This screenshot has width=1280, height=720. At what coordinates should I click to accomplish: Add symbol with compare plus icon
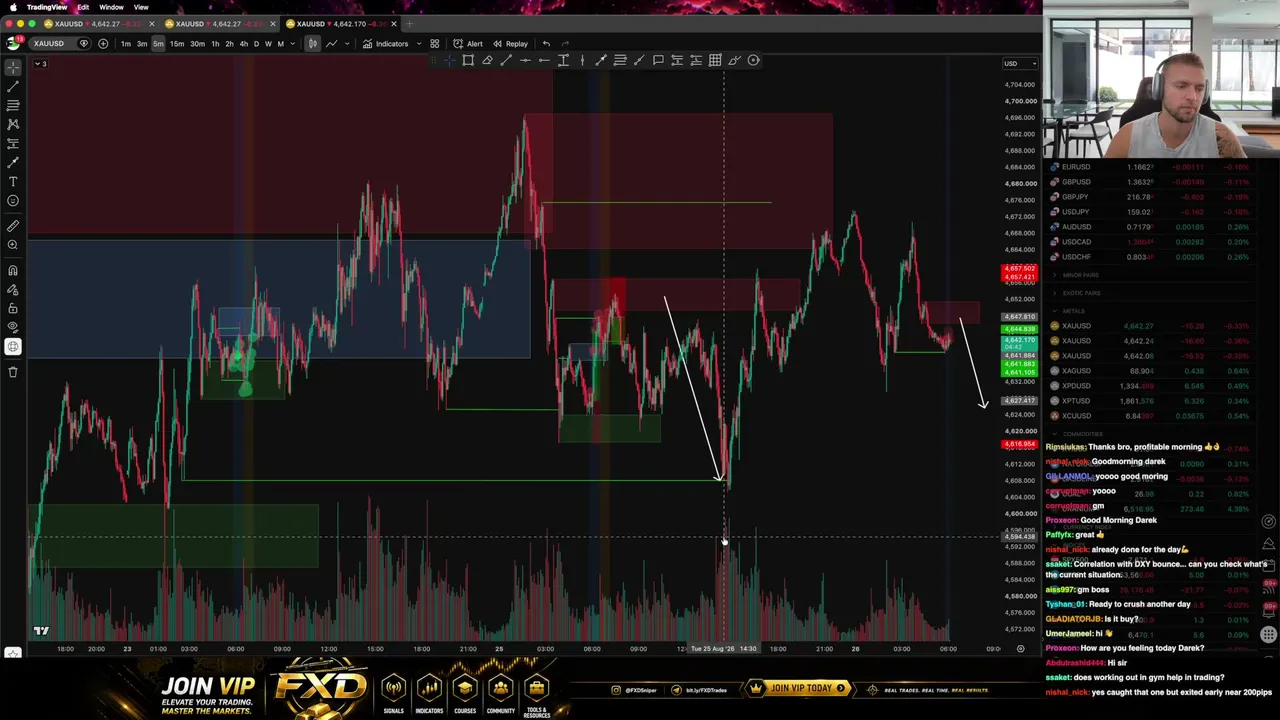(103, 44)
